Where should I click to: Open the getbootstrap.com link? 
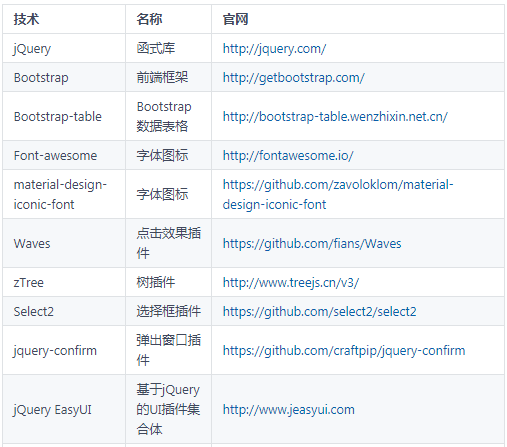(x=293, y=78)
